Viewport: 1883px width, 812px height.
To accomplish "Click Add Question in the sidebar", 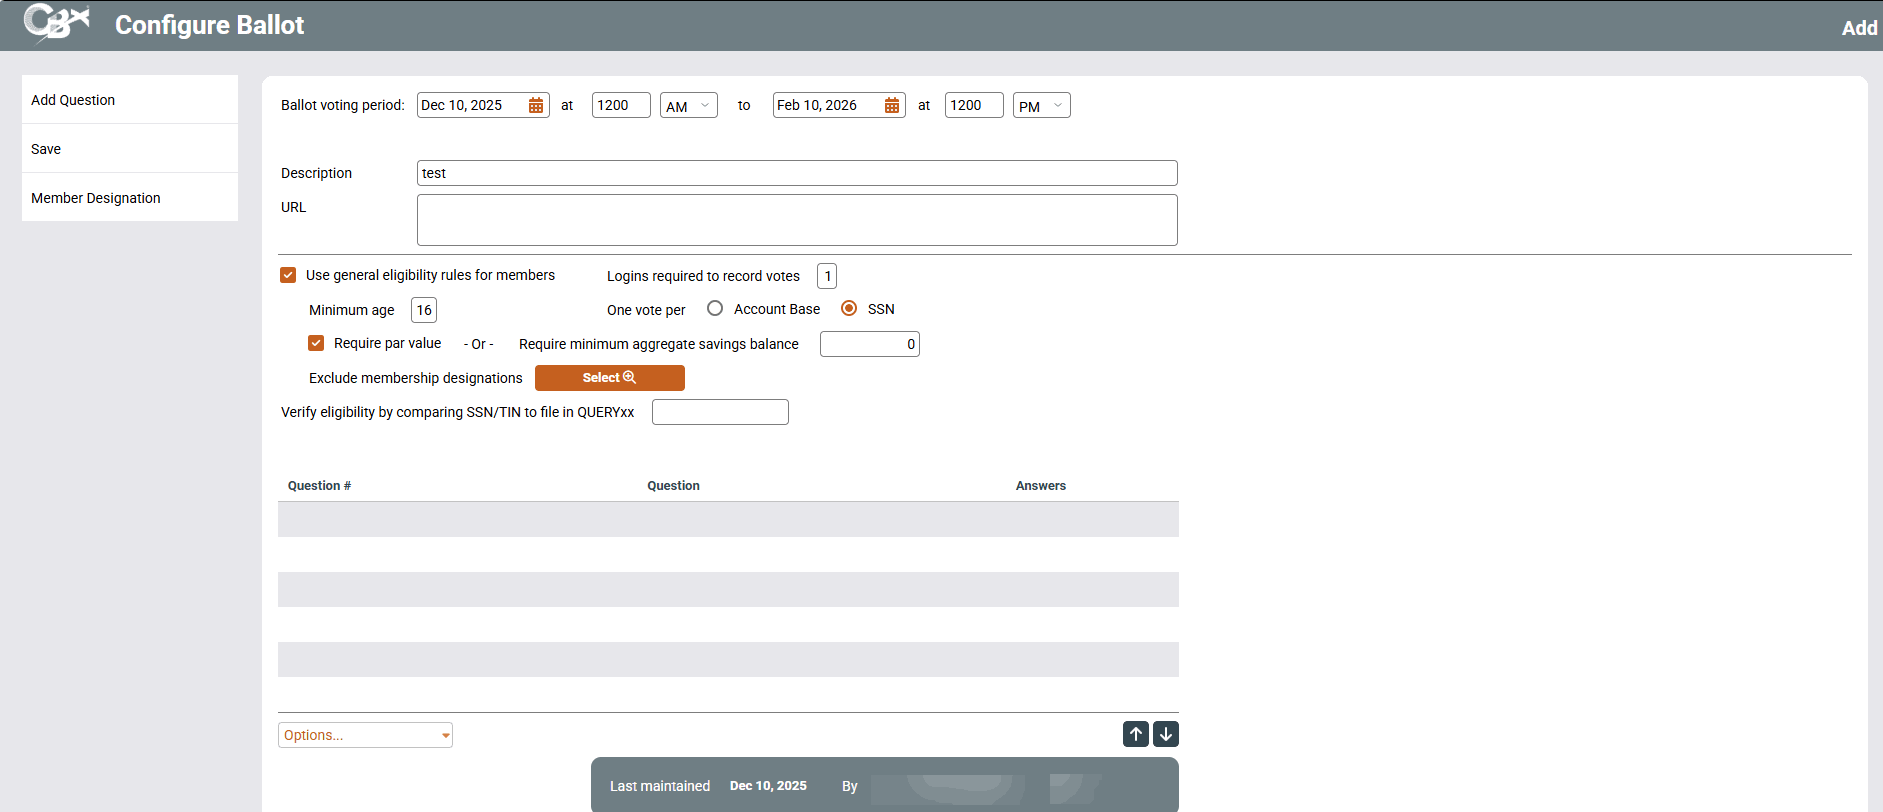I will click(x=73, y=100).
